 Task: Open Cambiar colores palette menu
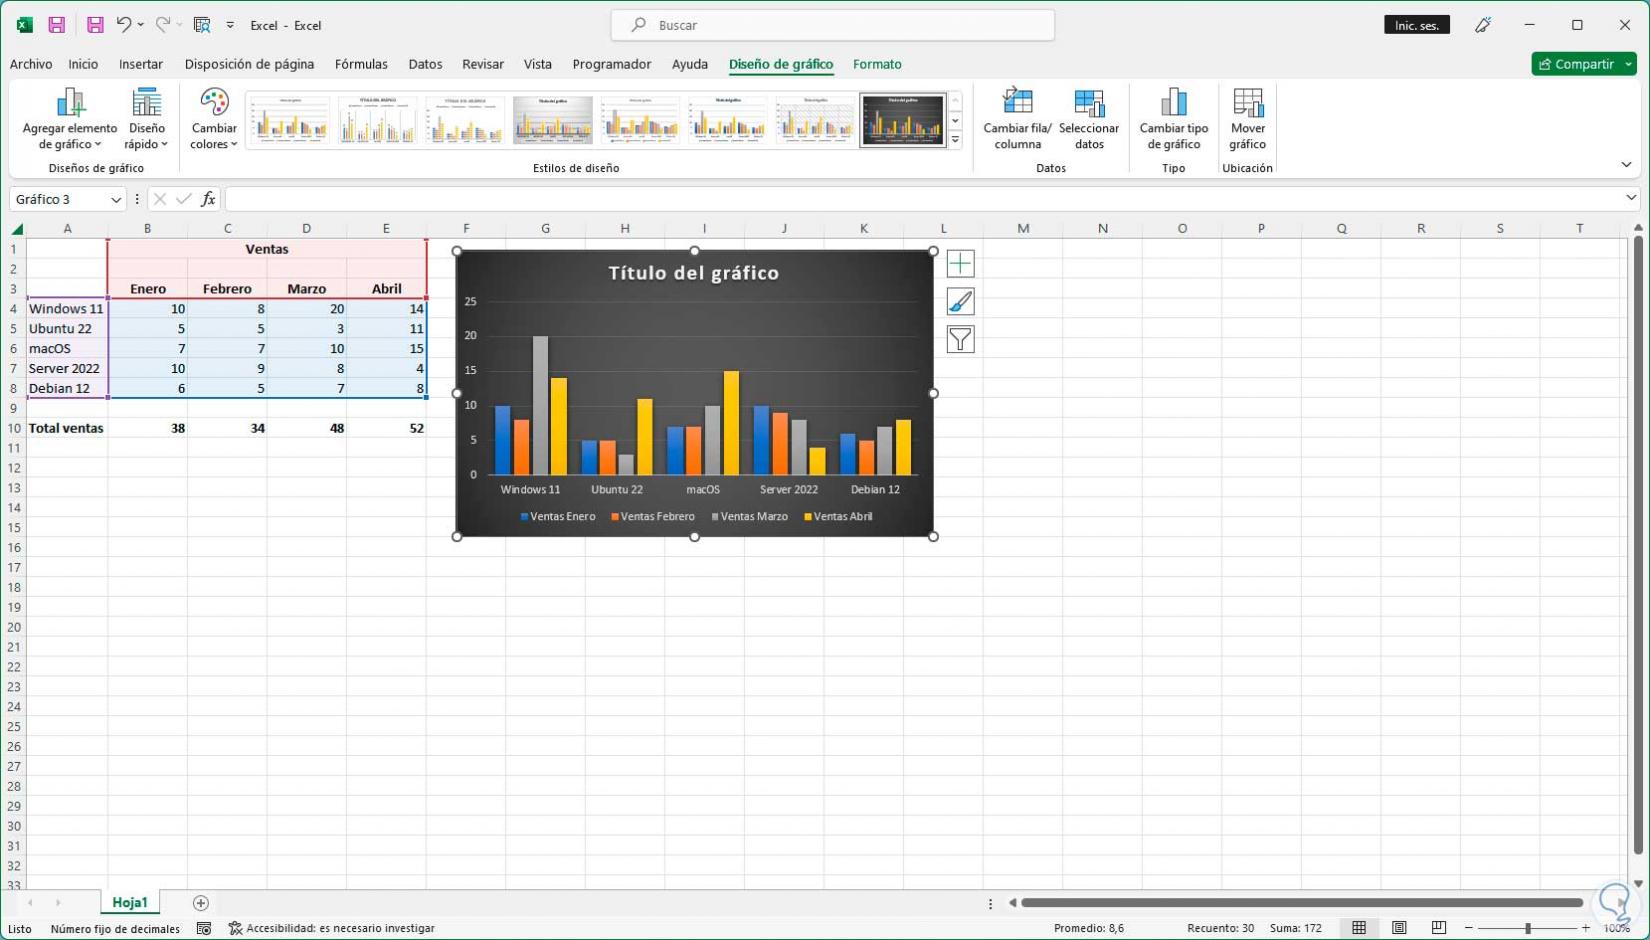pos(214,119)
